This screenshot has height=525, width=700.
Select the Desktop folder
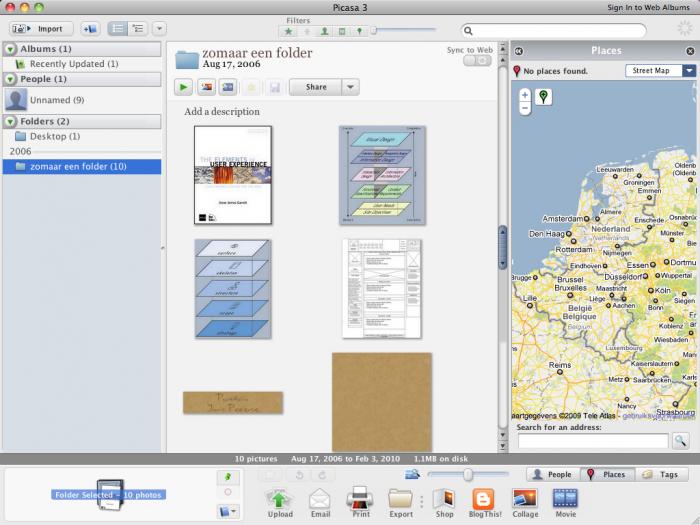(55, 136)
